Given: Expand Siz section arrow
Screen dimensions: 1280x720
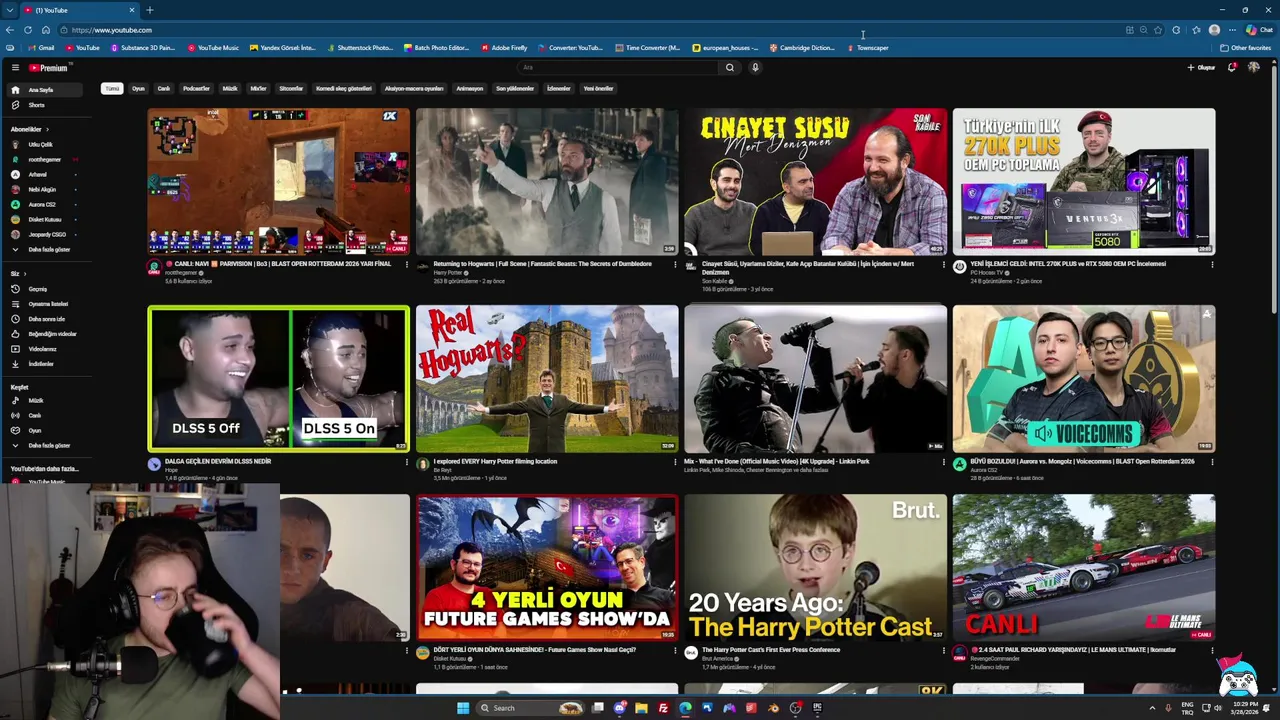Looking at the screenshot, I should (25, 274).
